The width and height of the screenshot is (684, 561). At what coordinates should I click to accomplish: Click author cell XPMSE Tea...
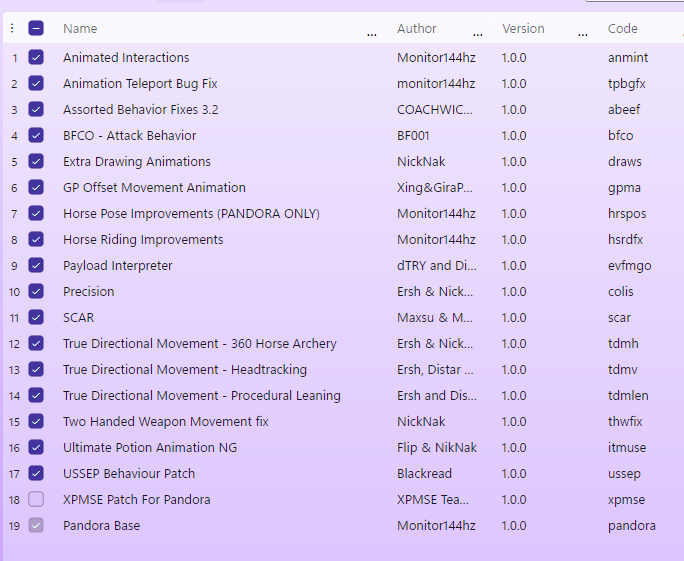(x=433, y=499)
